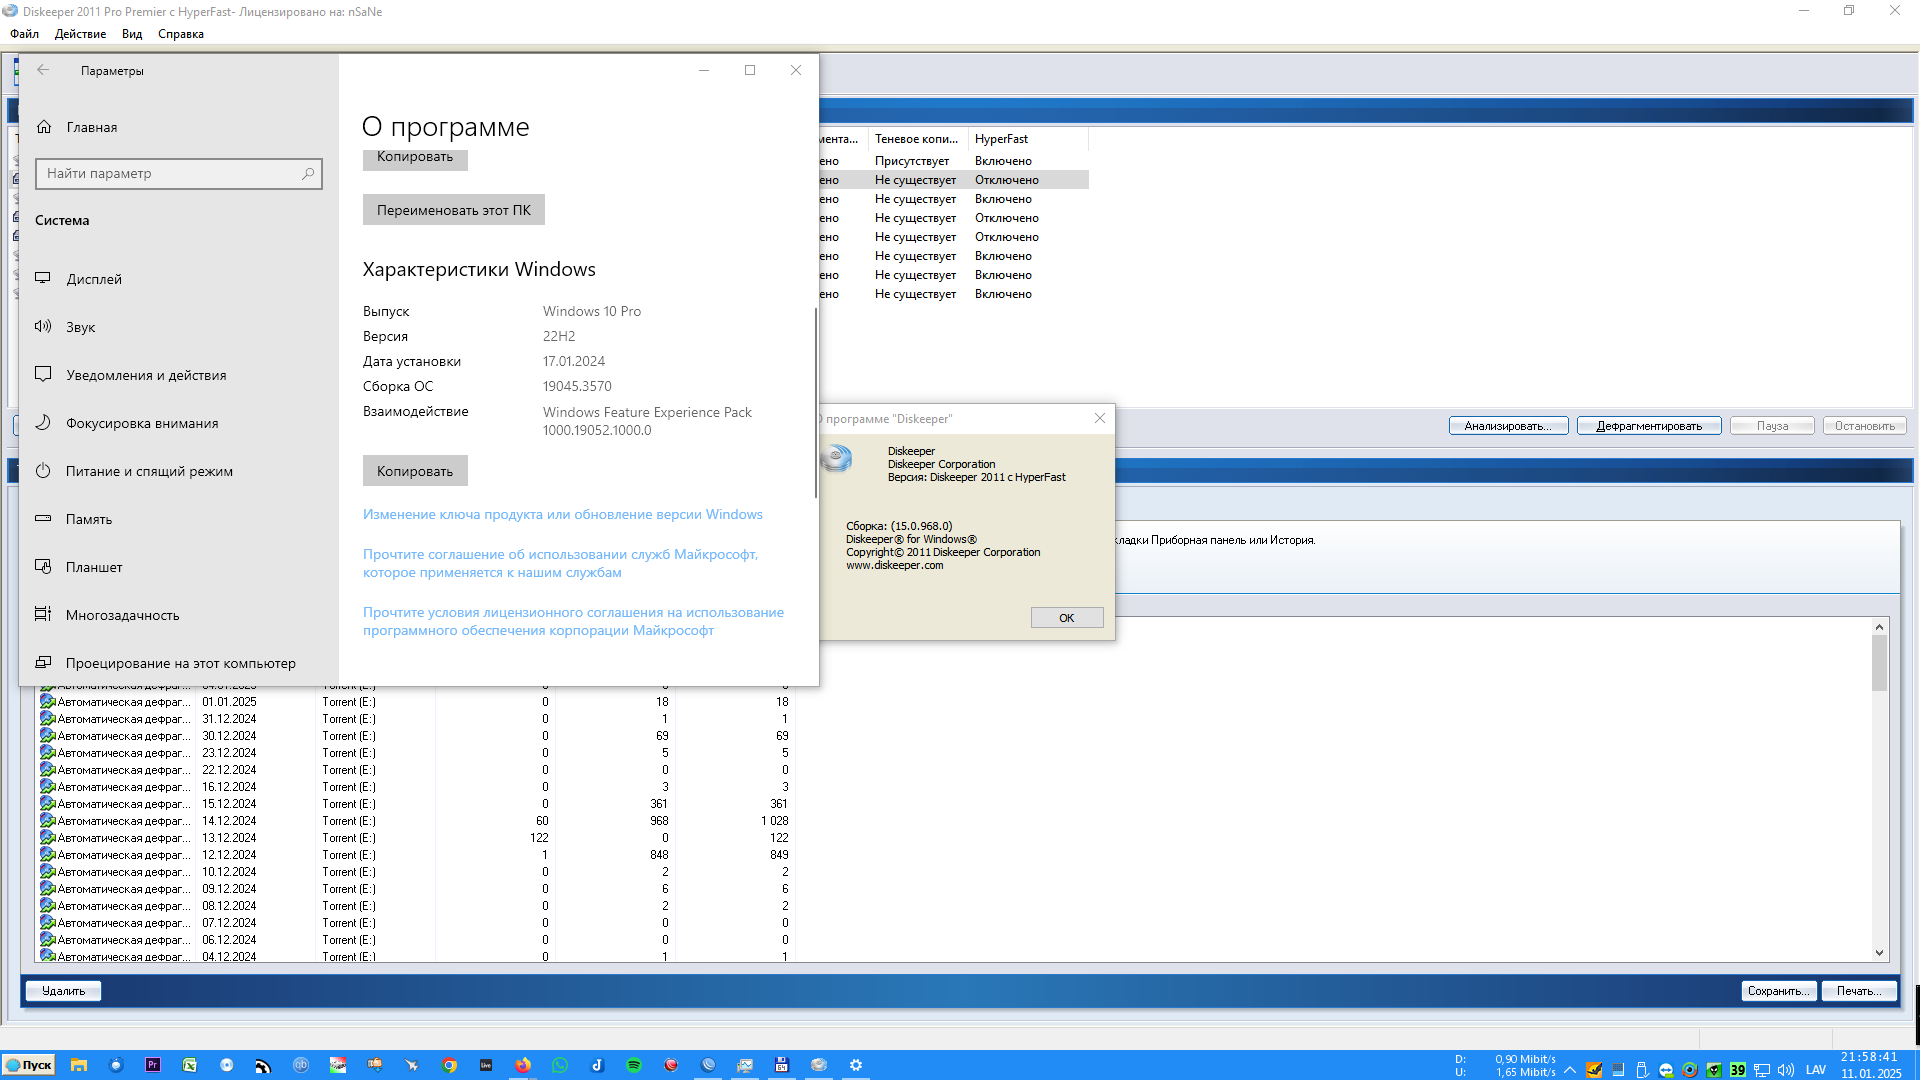Open the Вид menu in Diskeeper
This screenshot has width=1920, height=1080.
click(132, 34)
